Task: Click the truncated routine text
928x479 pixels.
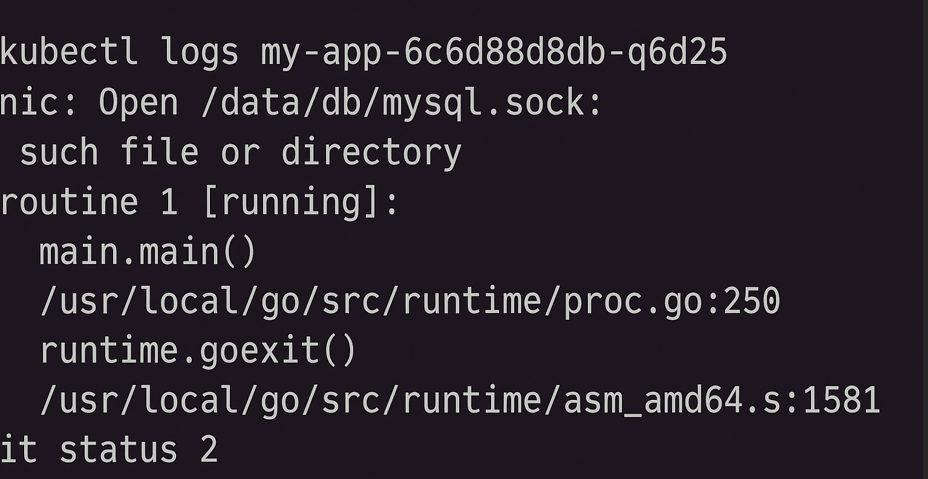Action: click(68, 202)
